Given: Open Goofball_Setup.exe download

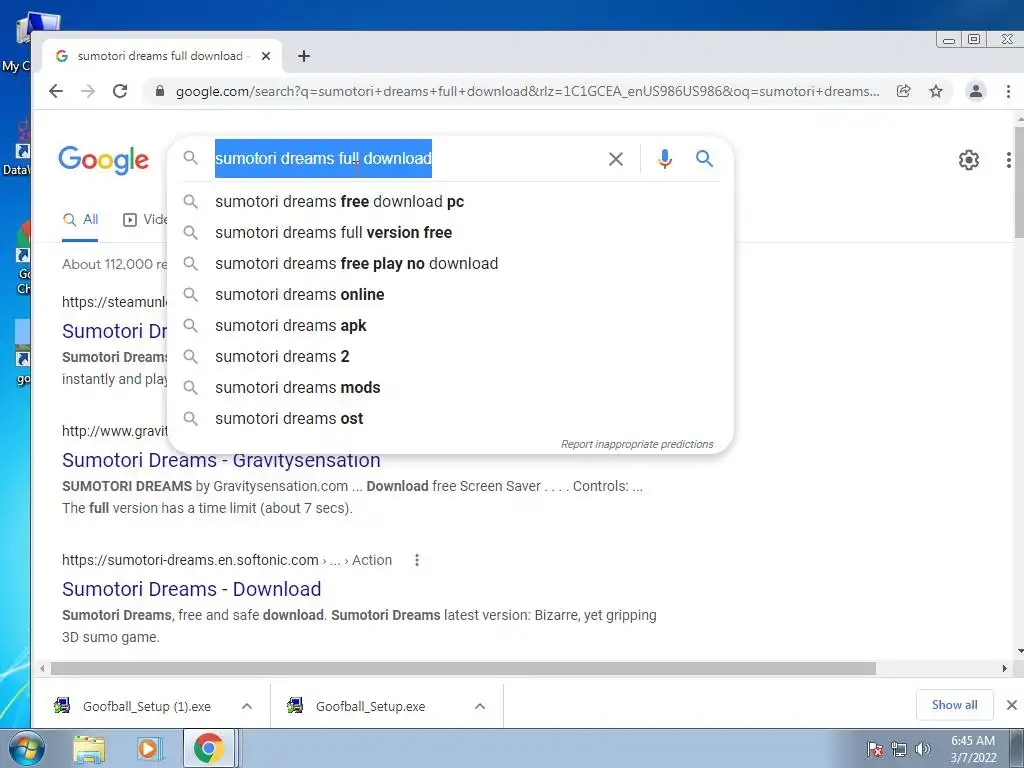Looking at the screenshot, I should 370,706.
